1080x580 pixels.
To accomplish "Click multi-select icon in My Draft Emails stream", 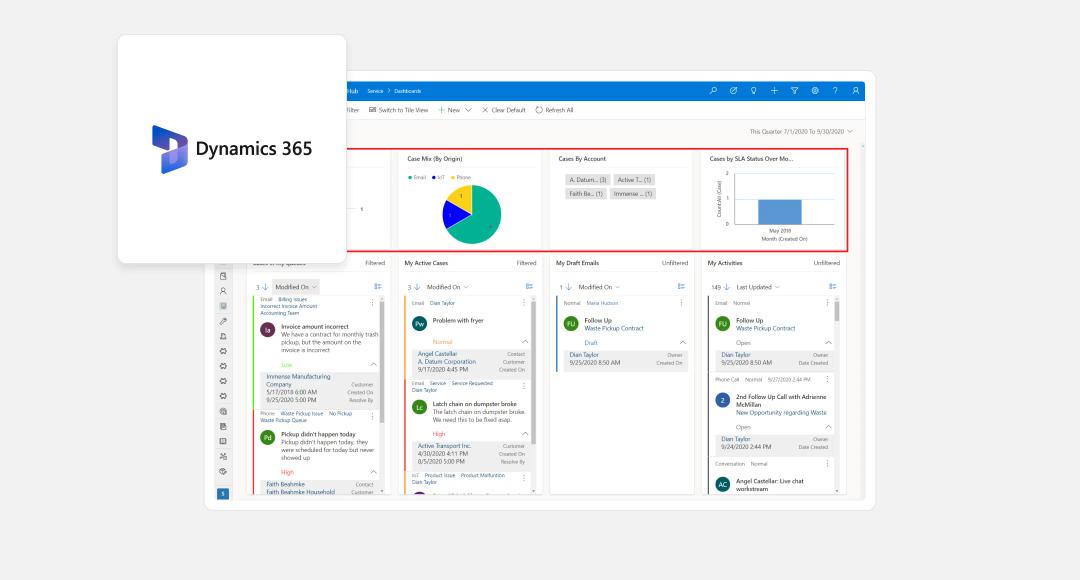I will (681, 287).
